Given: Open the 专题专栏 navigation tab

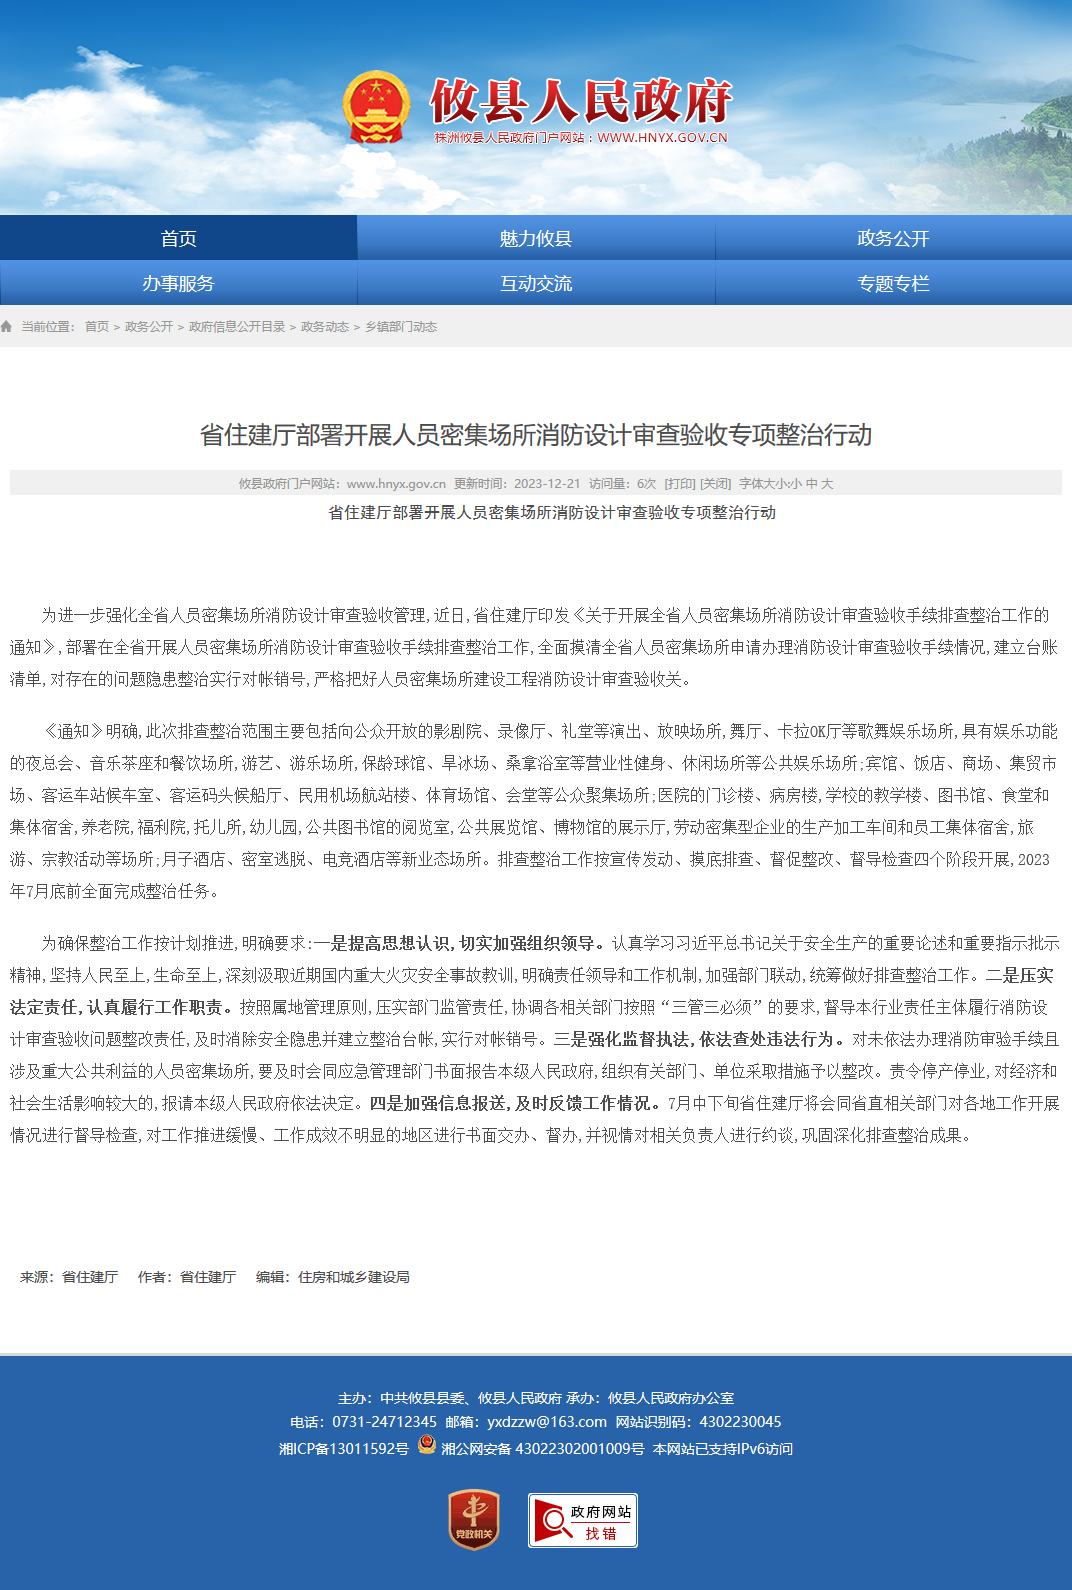Looking at the screenshot, I should point(894,283).
